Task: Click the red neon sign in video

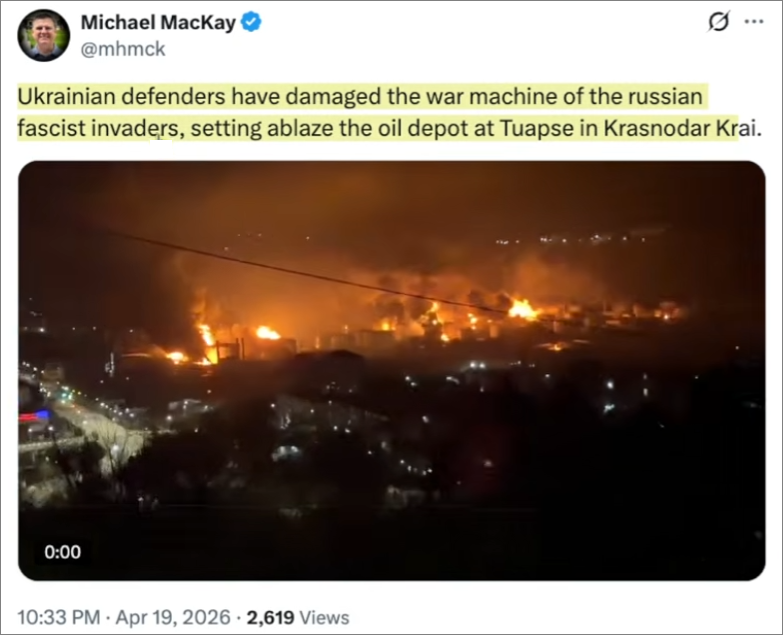Action: pos(34,416)
